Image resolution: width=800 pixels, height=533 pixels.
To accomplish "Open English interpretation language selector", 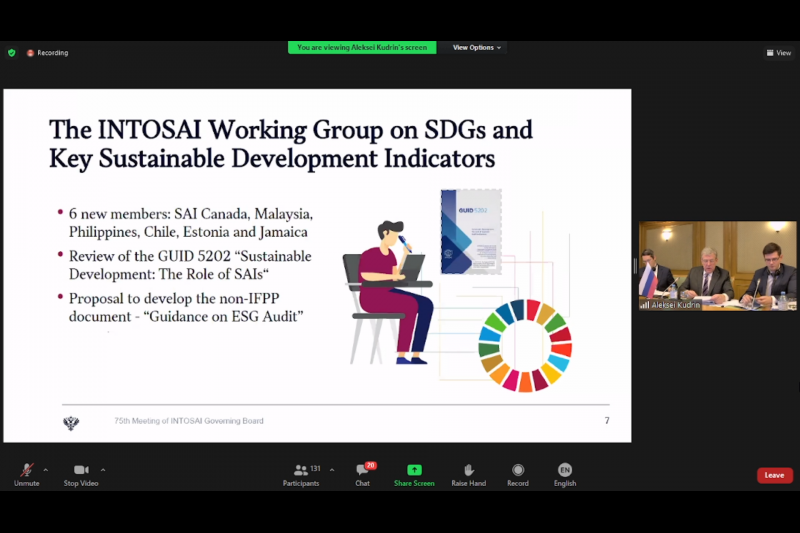I will [565, 474].
